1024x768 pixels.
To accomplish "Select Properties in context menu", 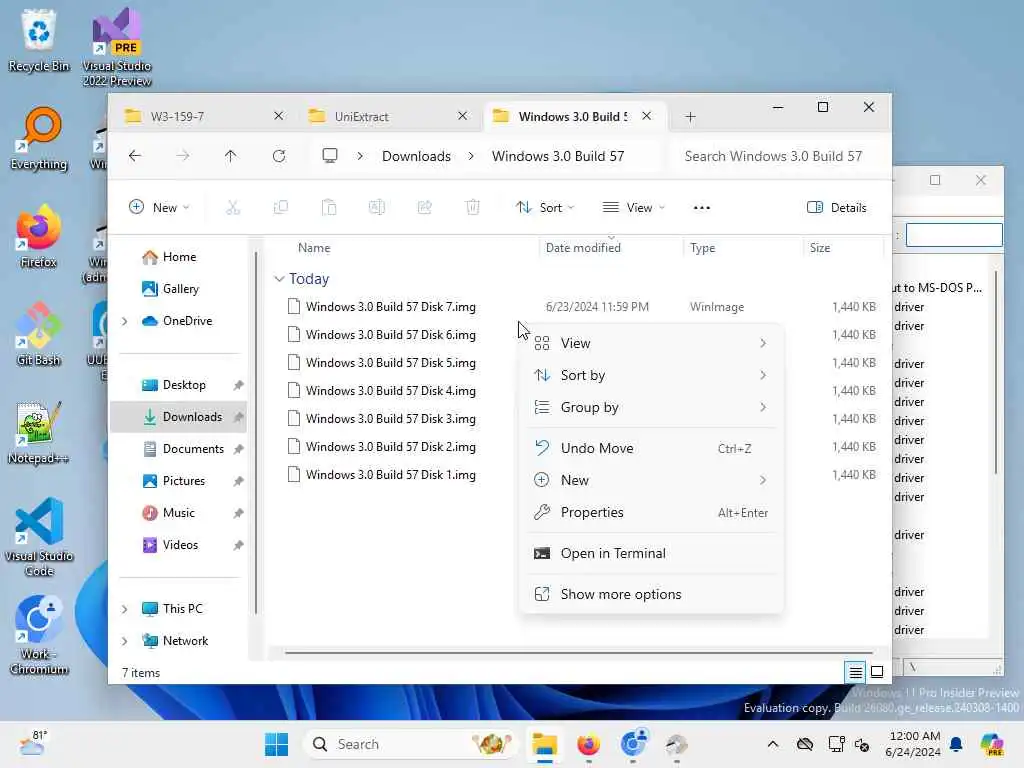I will coord(651,513).
